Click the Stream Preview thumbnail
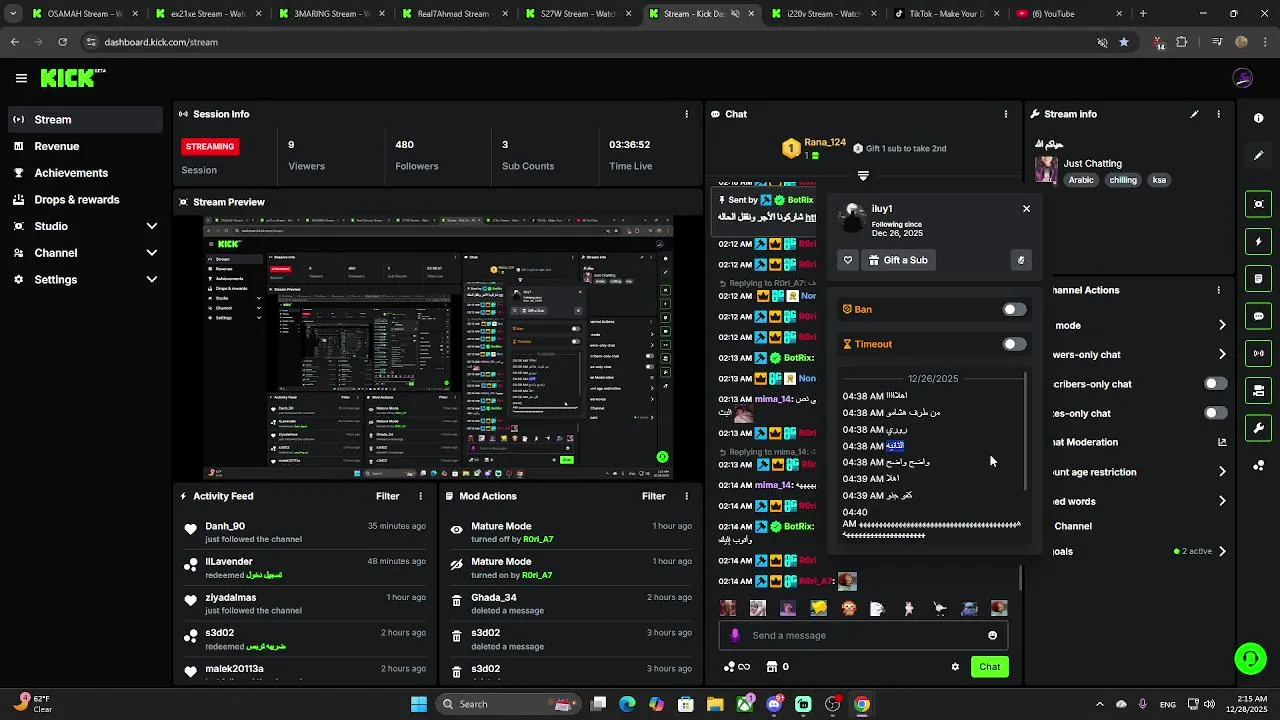The height and width of the screenshot is (720, 1280). [438, 347]
